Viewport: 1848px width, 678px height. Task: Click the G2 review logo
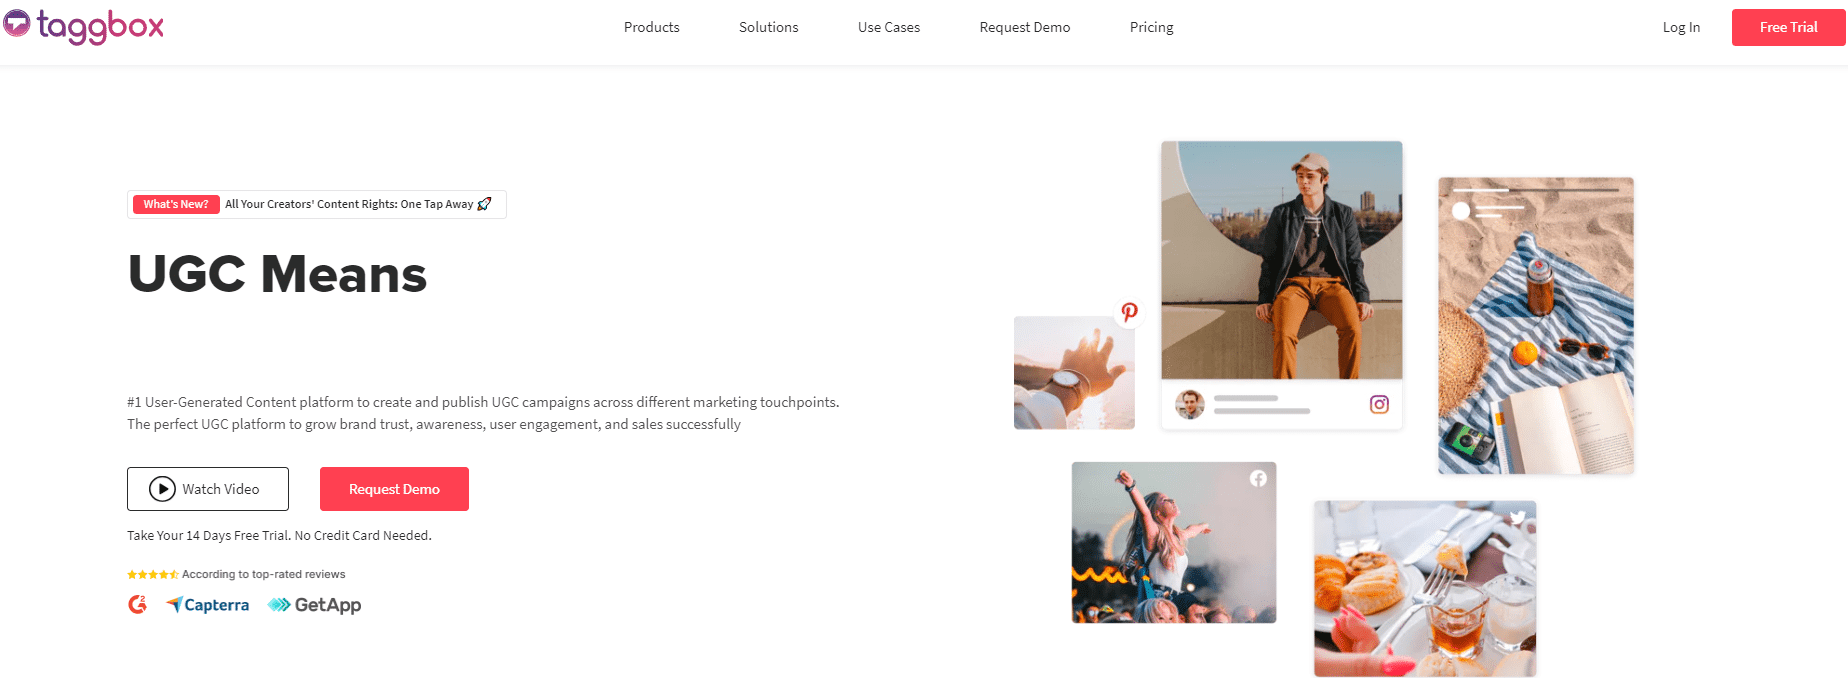(138, 604)
